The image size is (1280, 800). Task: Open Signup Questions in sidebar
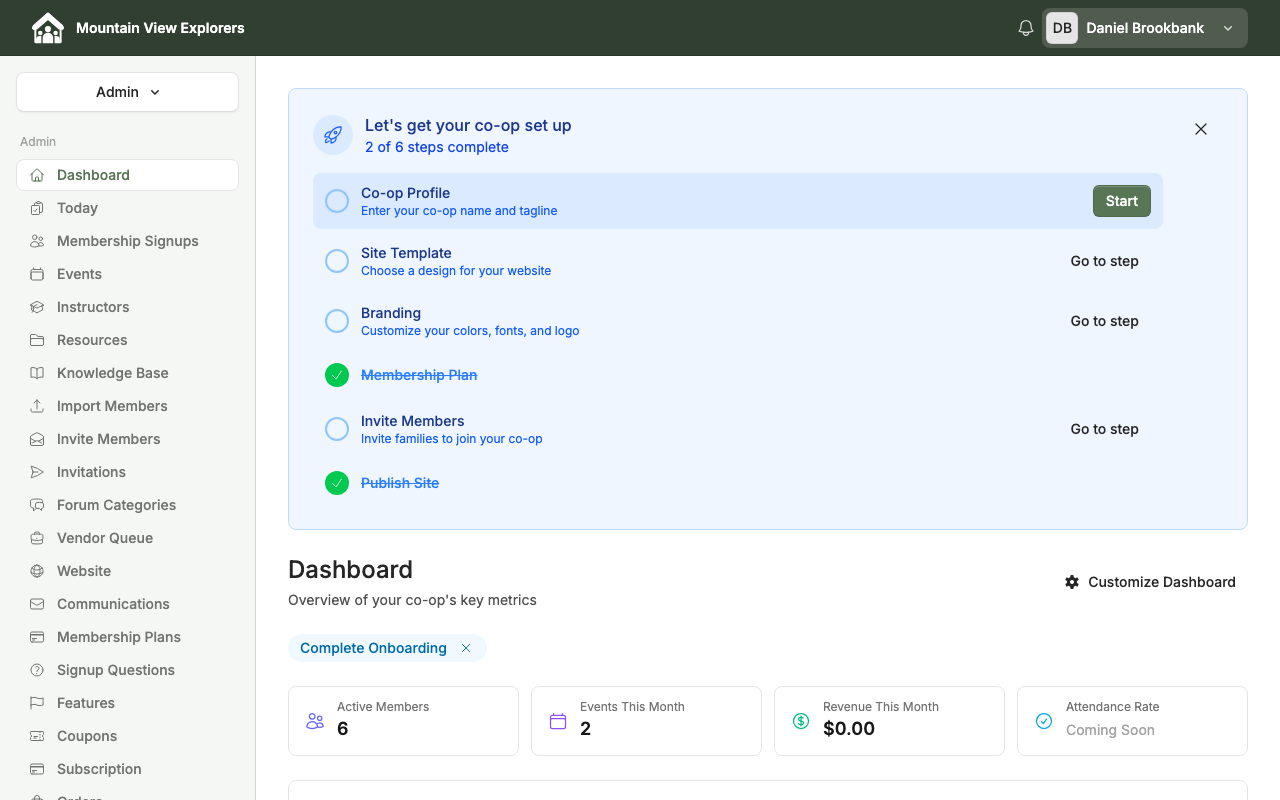[128, 670]
